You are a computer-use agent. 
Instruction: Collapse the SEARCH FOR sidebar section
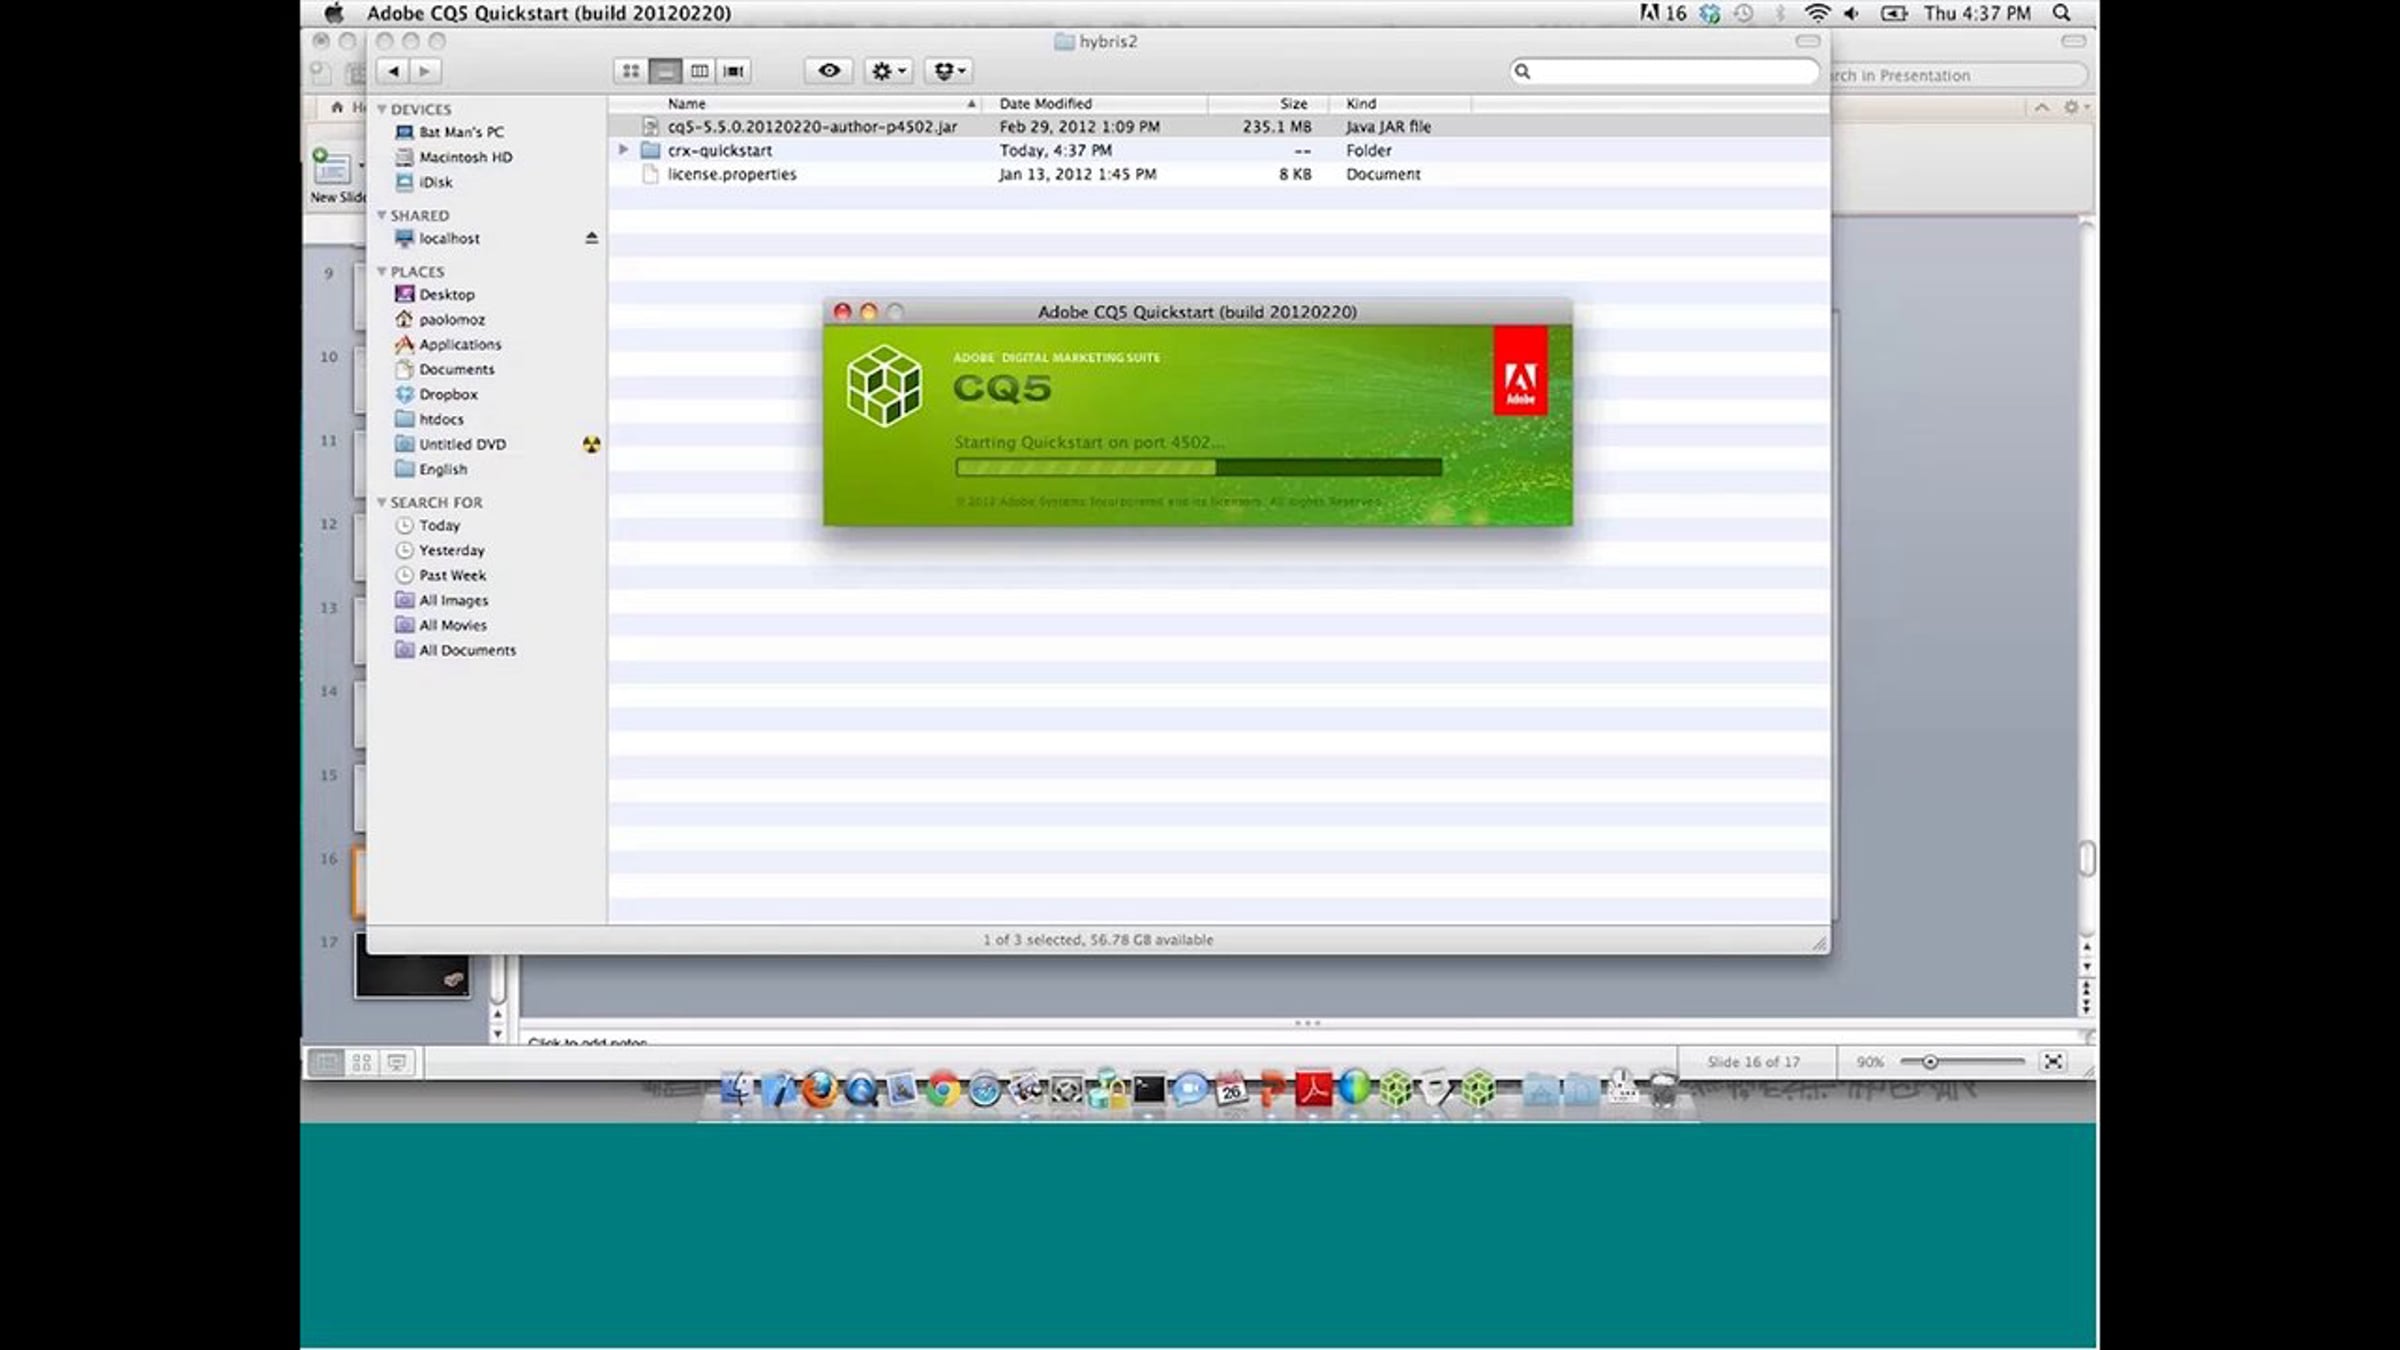pos(382,502)
